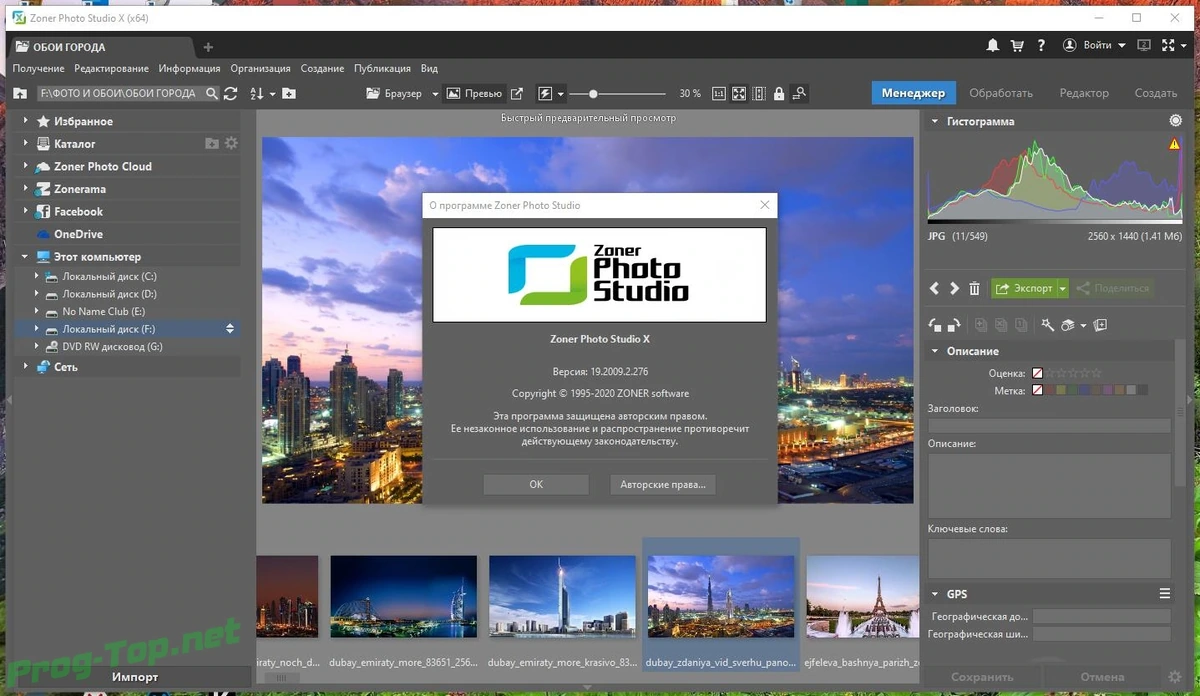Image resolution: width=1200 pixels, height=696 pixels.
Task: Click the parent folder up icon
Action: (x=20, y=93)
